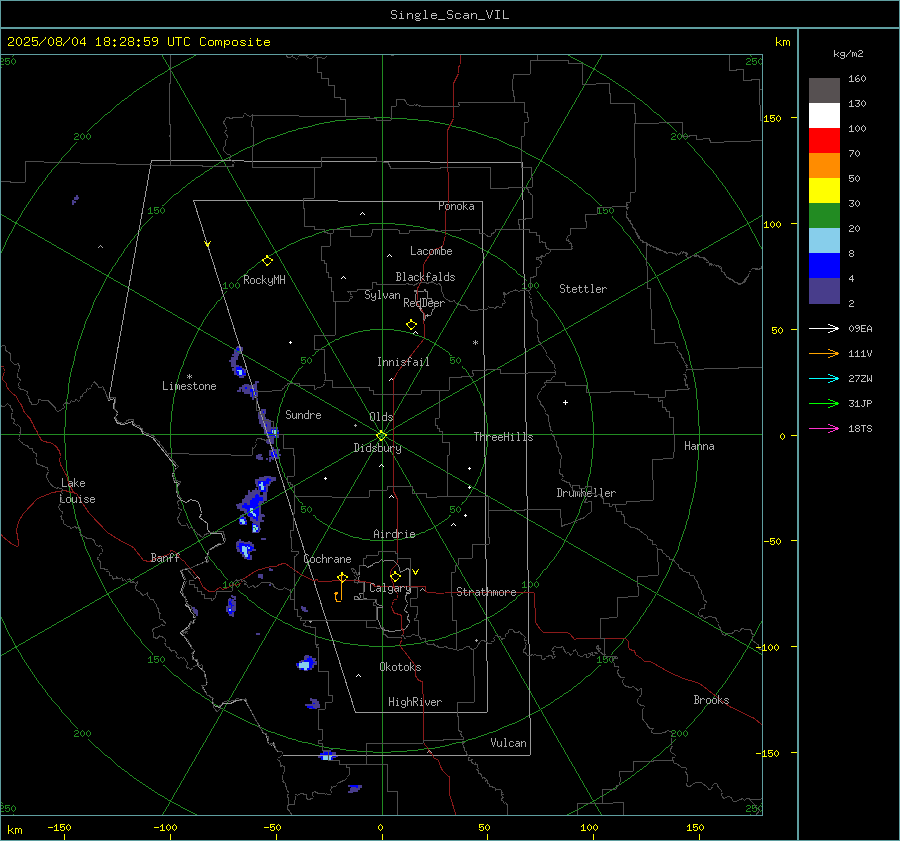This screenshot has width=900, height=841.
Task: Click the Ponoka city label
Action: pyautogui.click(x=456, y=206)
